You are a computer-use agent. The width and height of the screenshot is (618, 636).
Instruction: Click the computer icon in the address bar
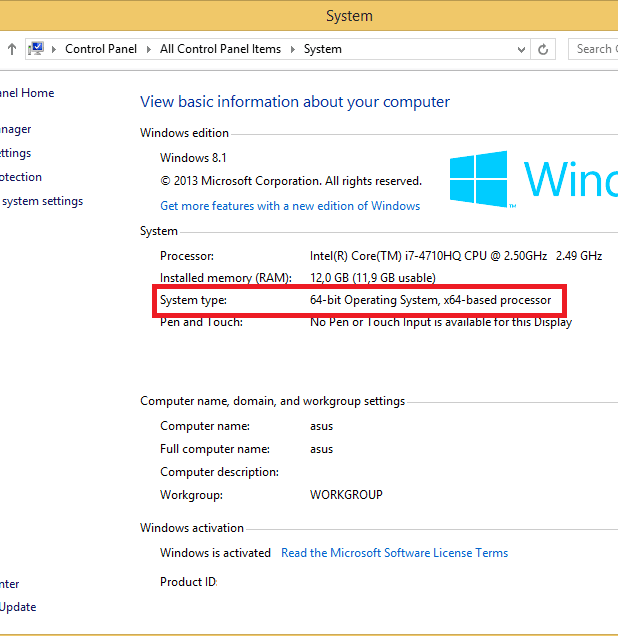pyautogui.click(x=37, y=49)
